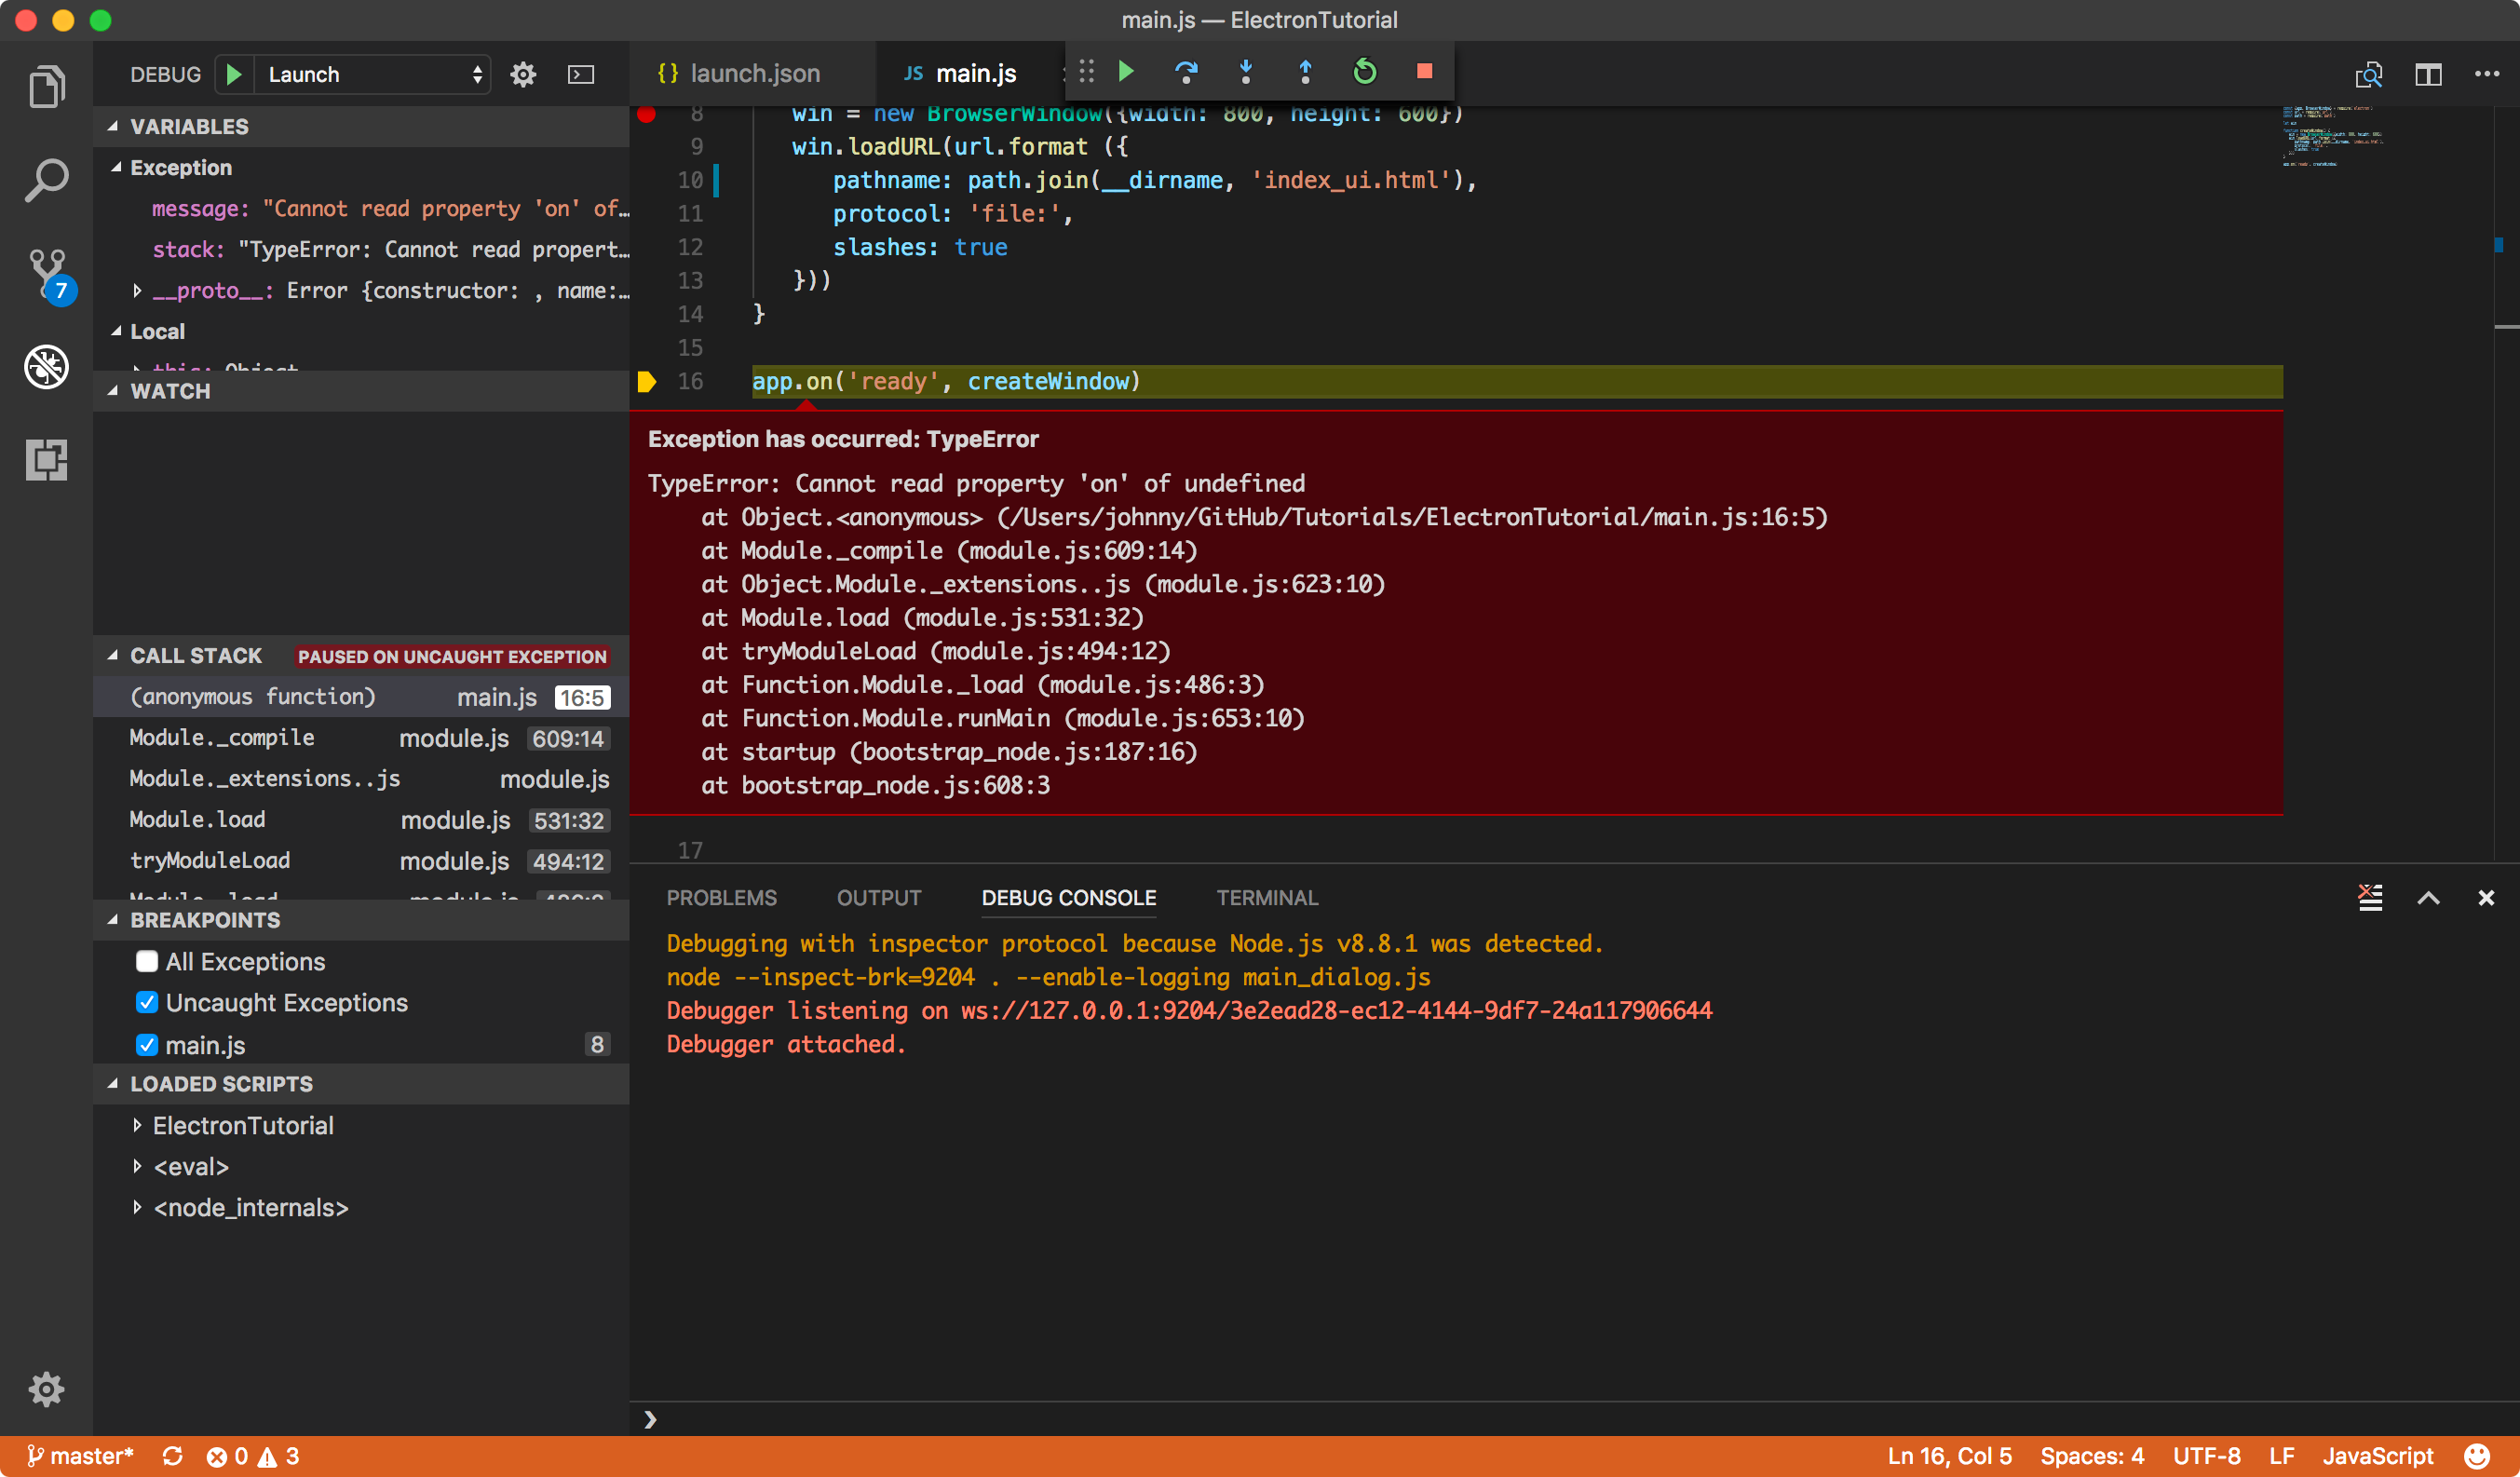Step into in debug toolbar
Viewport: 2520px width, 1477px height.
click(x=1246, y=71)
